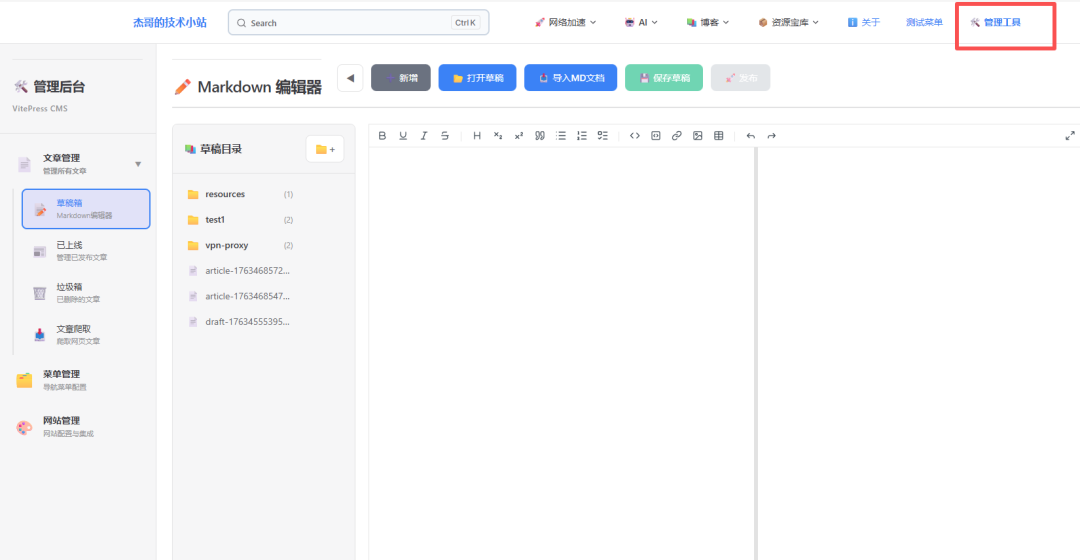Insert a table
This screenshot has width=1080, height=560.
click(719, 136)
